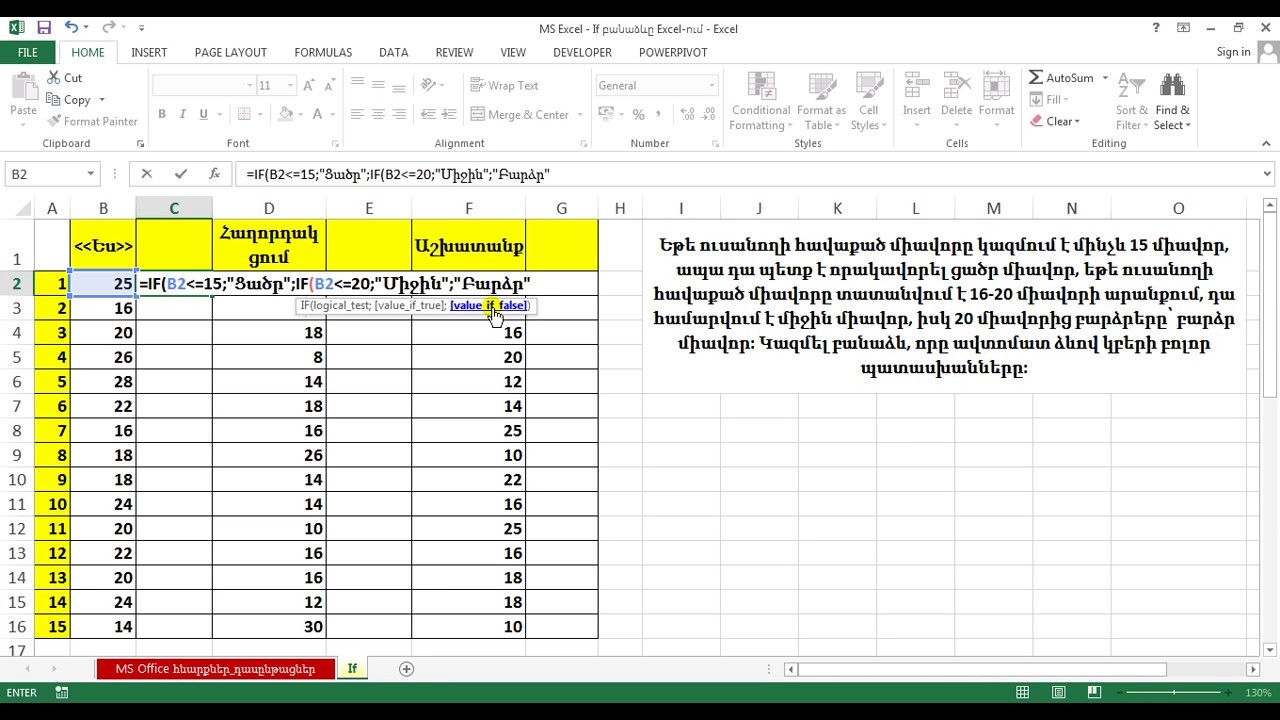Screen dimensions: 1280x720
Task: Click Sign in link
Action: coord(1233,52)
